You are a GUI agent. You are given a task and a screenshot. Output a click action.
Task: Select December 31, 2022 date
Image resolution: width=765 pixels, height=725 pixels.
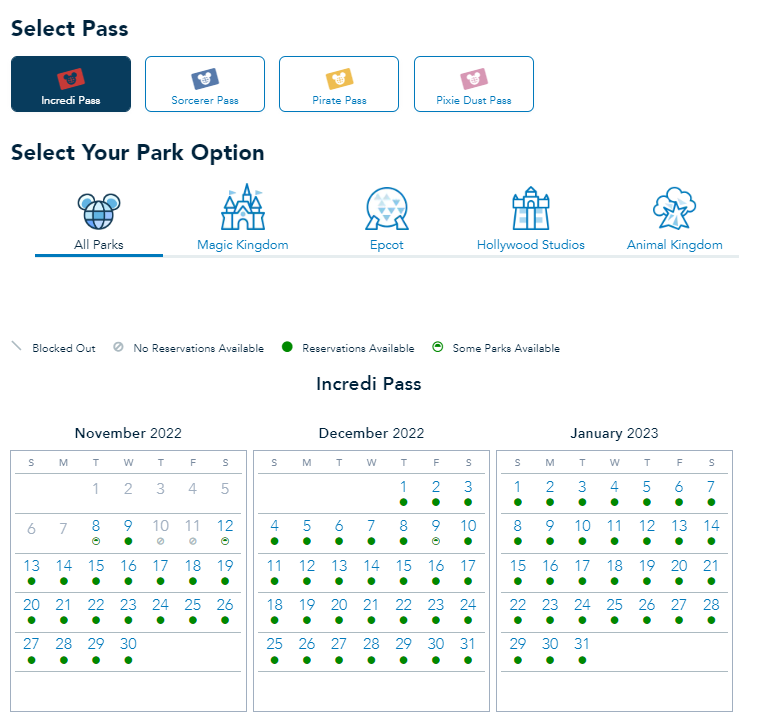coord(468,644)
